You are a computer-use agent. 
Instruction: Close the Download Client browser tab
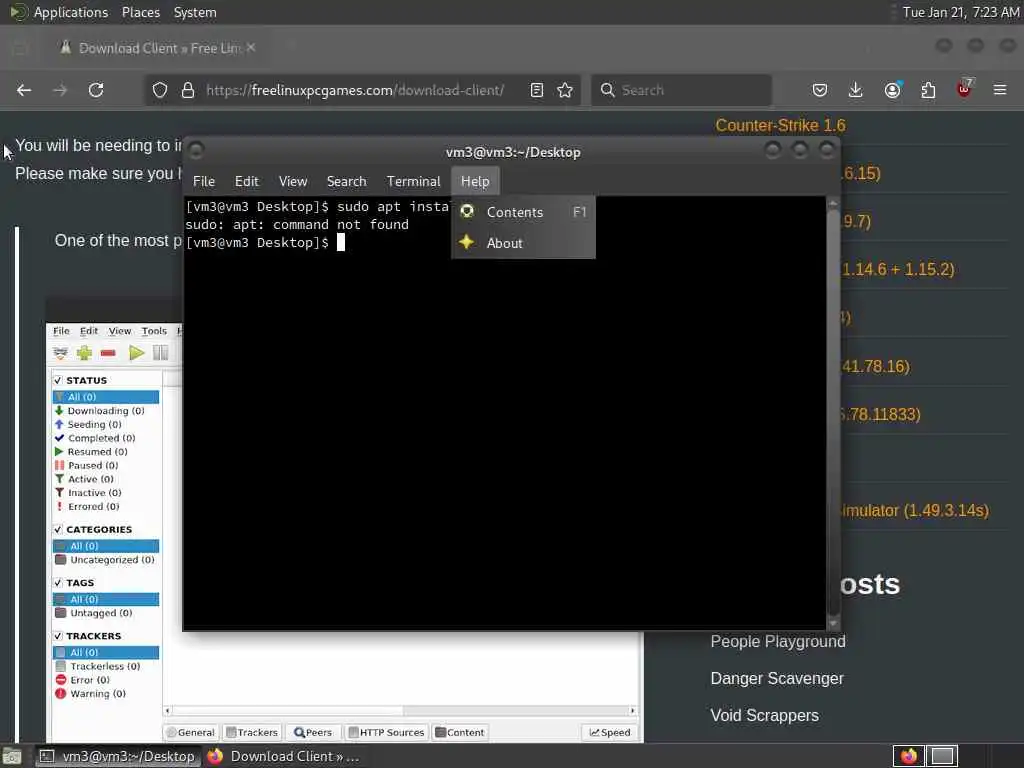click(251, 48)
